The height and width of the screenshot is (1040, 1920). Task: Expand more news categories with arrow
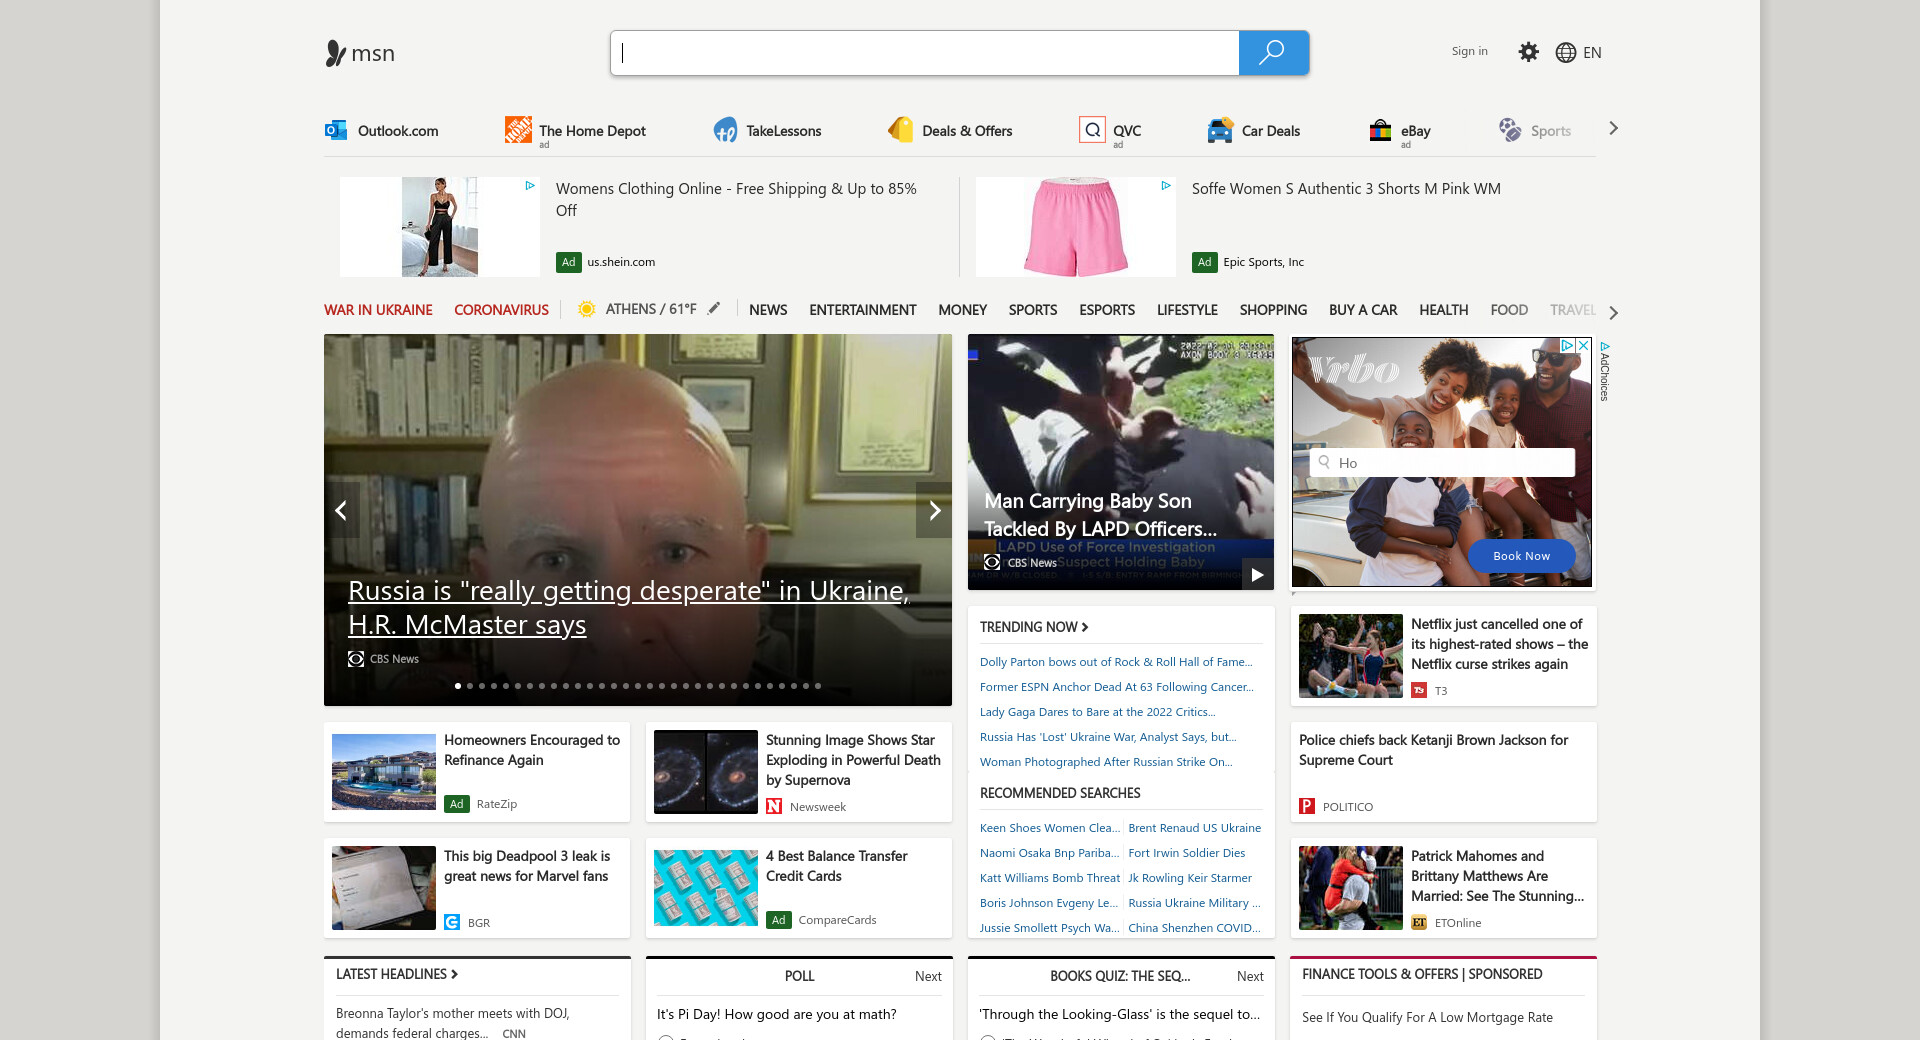coord(1613,312)
